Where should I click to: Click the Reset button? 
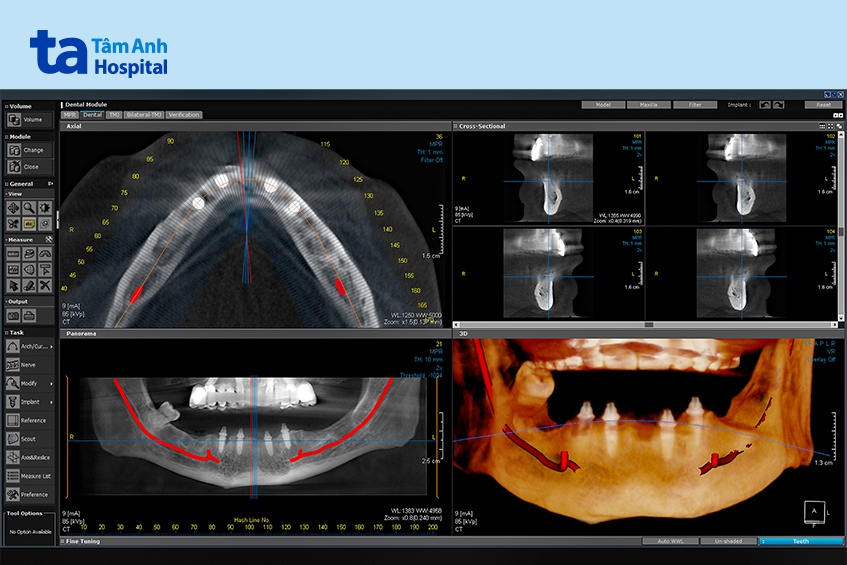point(823,104)
